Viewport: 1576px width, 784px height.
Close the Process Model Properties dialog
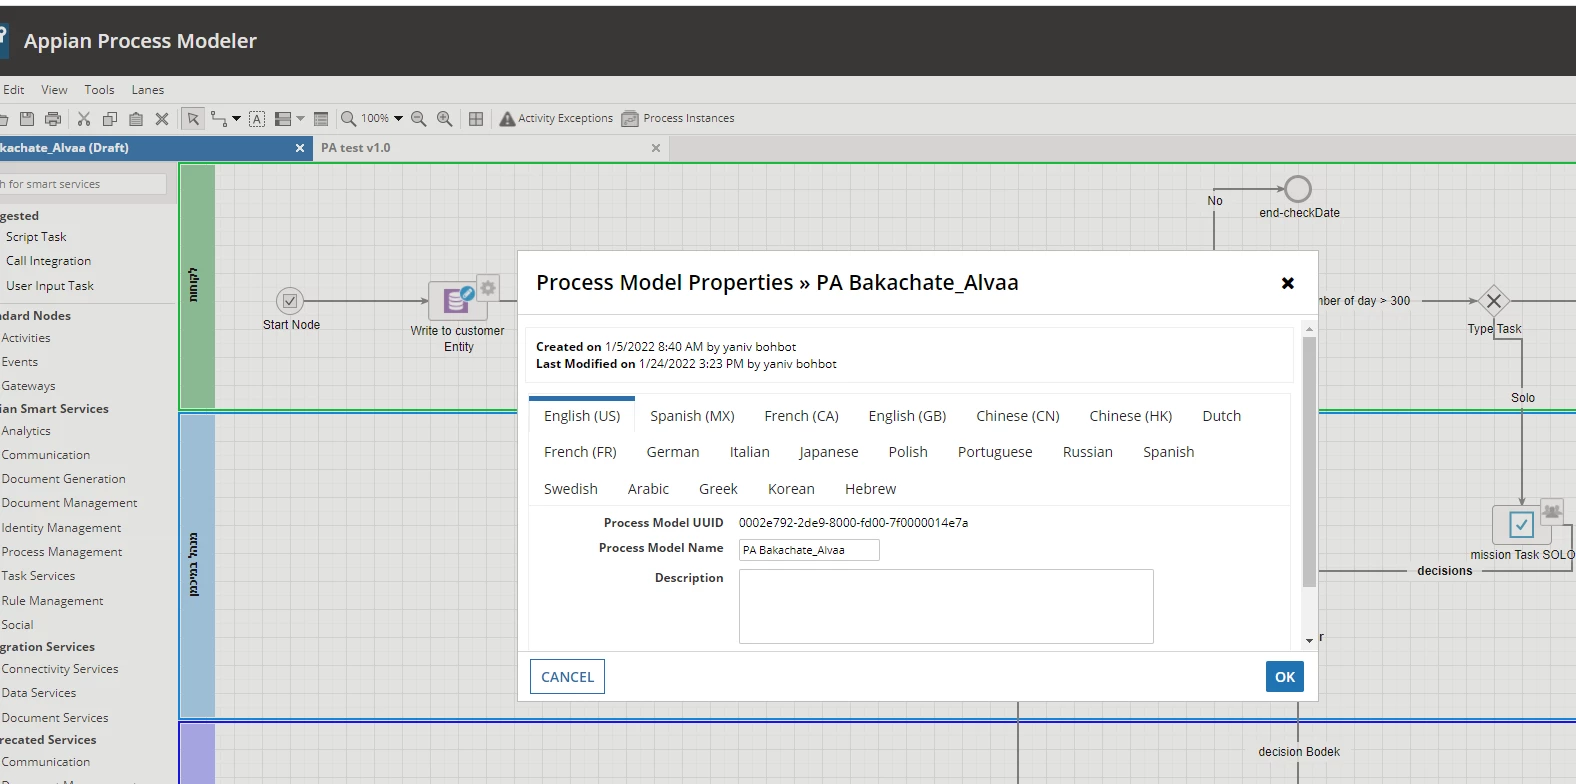pyautogui.click(x=1288, y=283)
